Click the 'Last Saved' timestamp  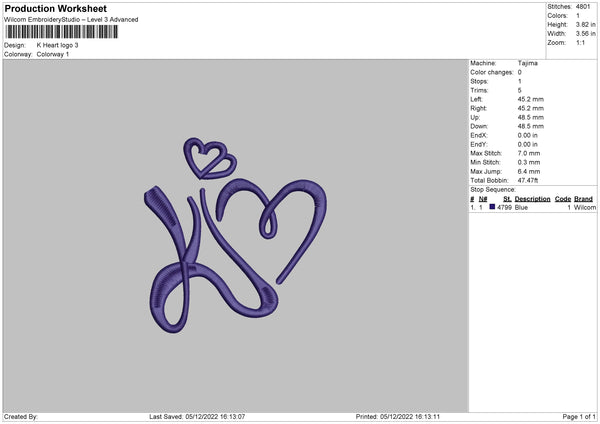click(197, 417)
